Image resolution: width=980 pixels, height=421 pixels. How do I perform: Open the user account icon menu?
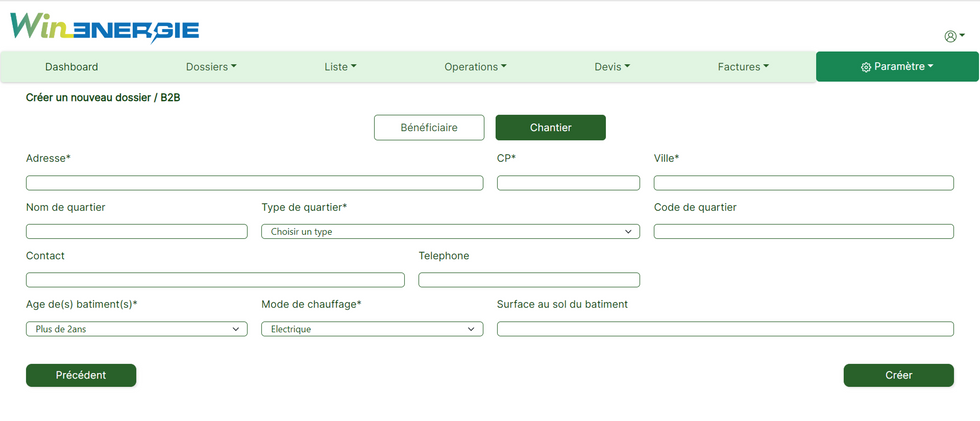(953, 36)
